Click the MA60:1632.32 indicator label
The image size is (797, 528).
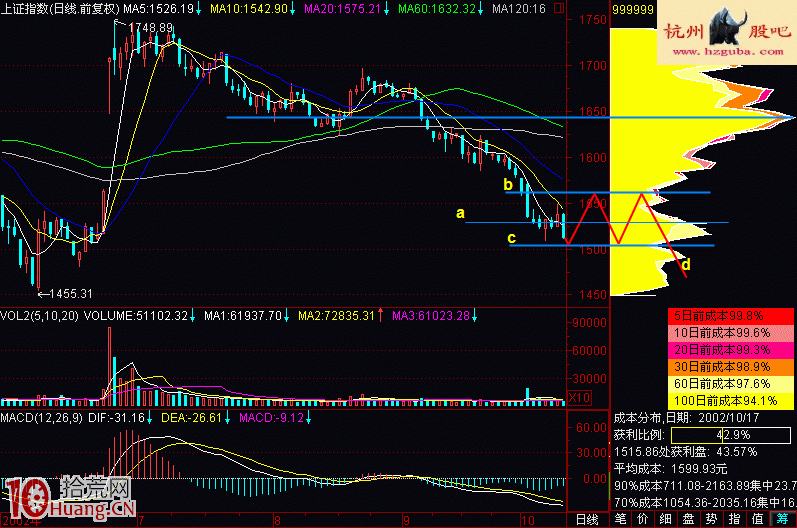(441, 9)
